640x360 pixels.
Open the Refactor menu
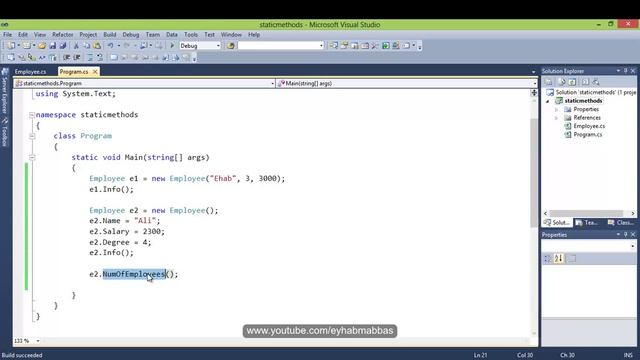click(62, 35)
